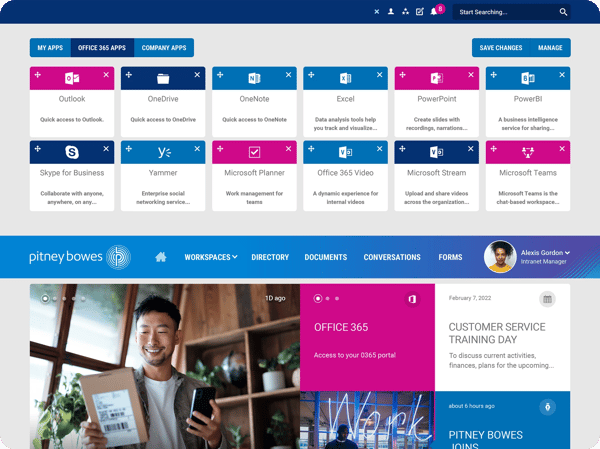Switch to the My Apps tab

click(x=50, y=47)
